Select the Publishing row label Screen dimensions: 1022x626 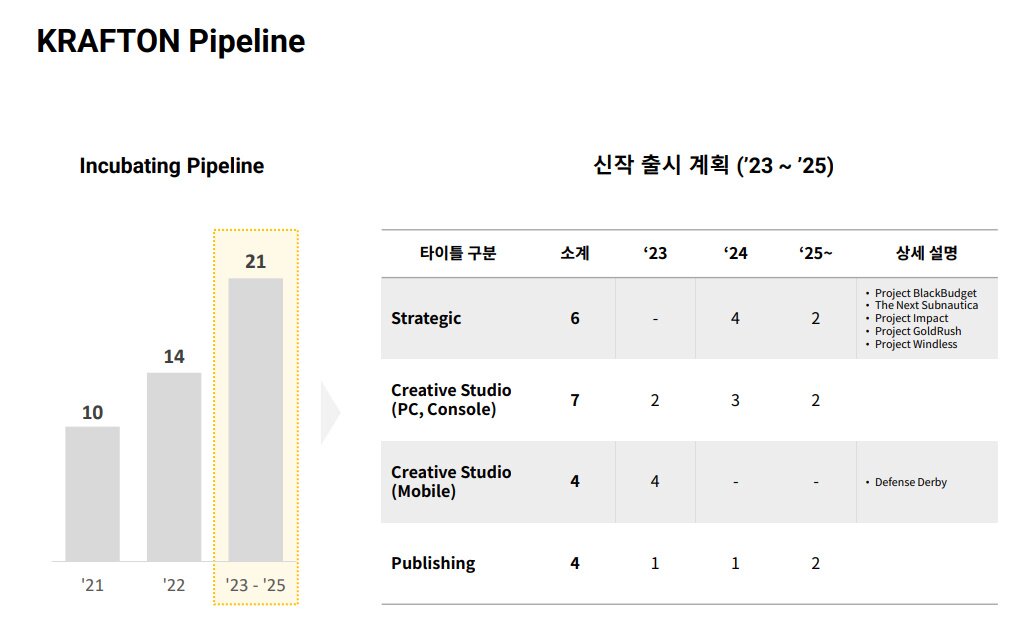click(433, 563)
